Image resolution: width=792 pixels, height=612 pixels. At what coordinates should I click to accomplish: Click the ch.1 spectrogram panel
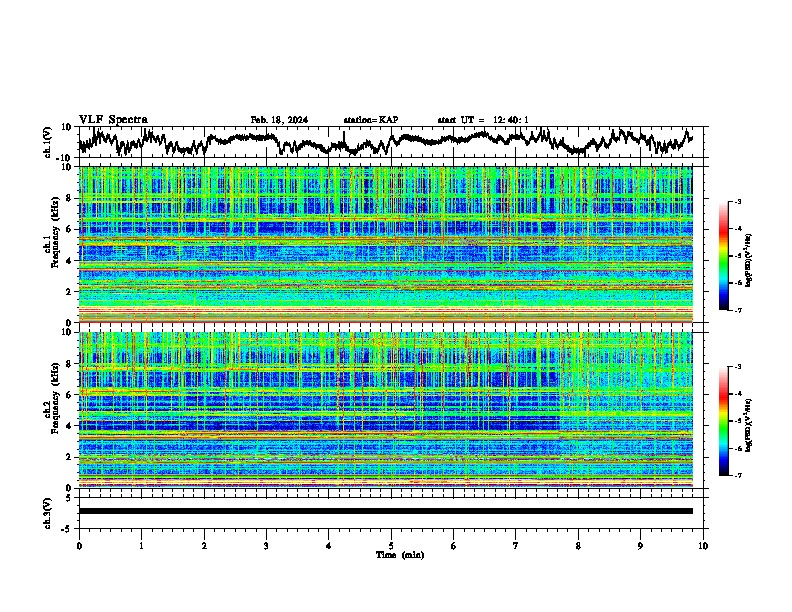point(386,244)
